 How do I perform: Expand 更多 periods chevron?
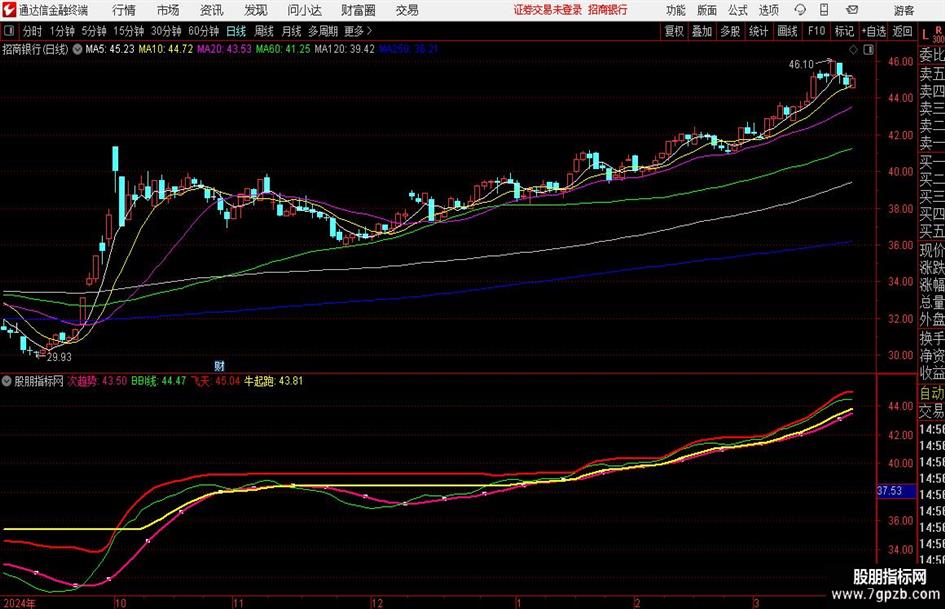[x=359, y=31]
